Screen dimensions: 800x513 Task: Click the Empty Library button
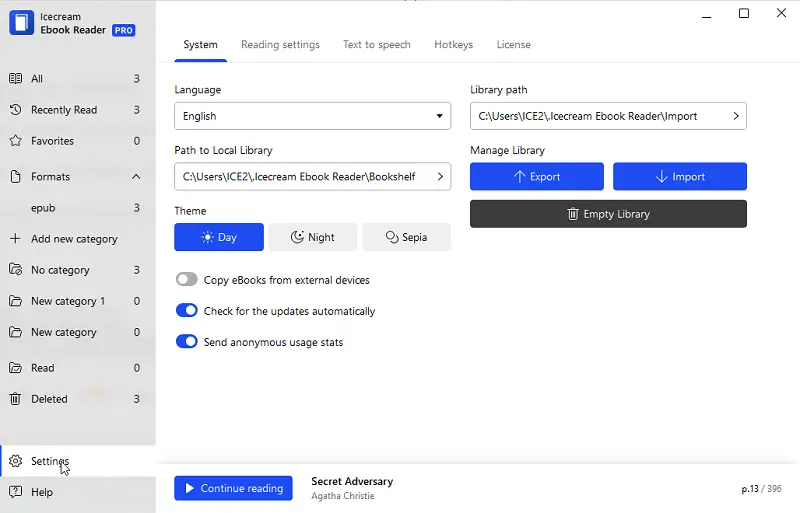click(x=608, y=214)
